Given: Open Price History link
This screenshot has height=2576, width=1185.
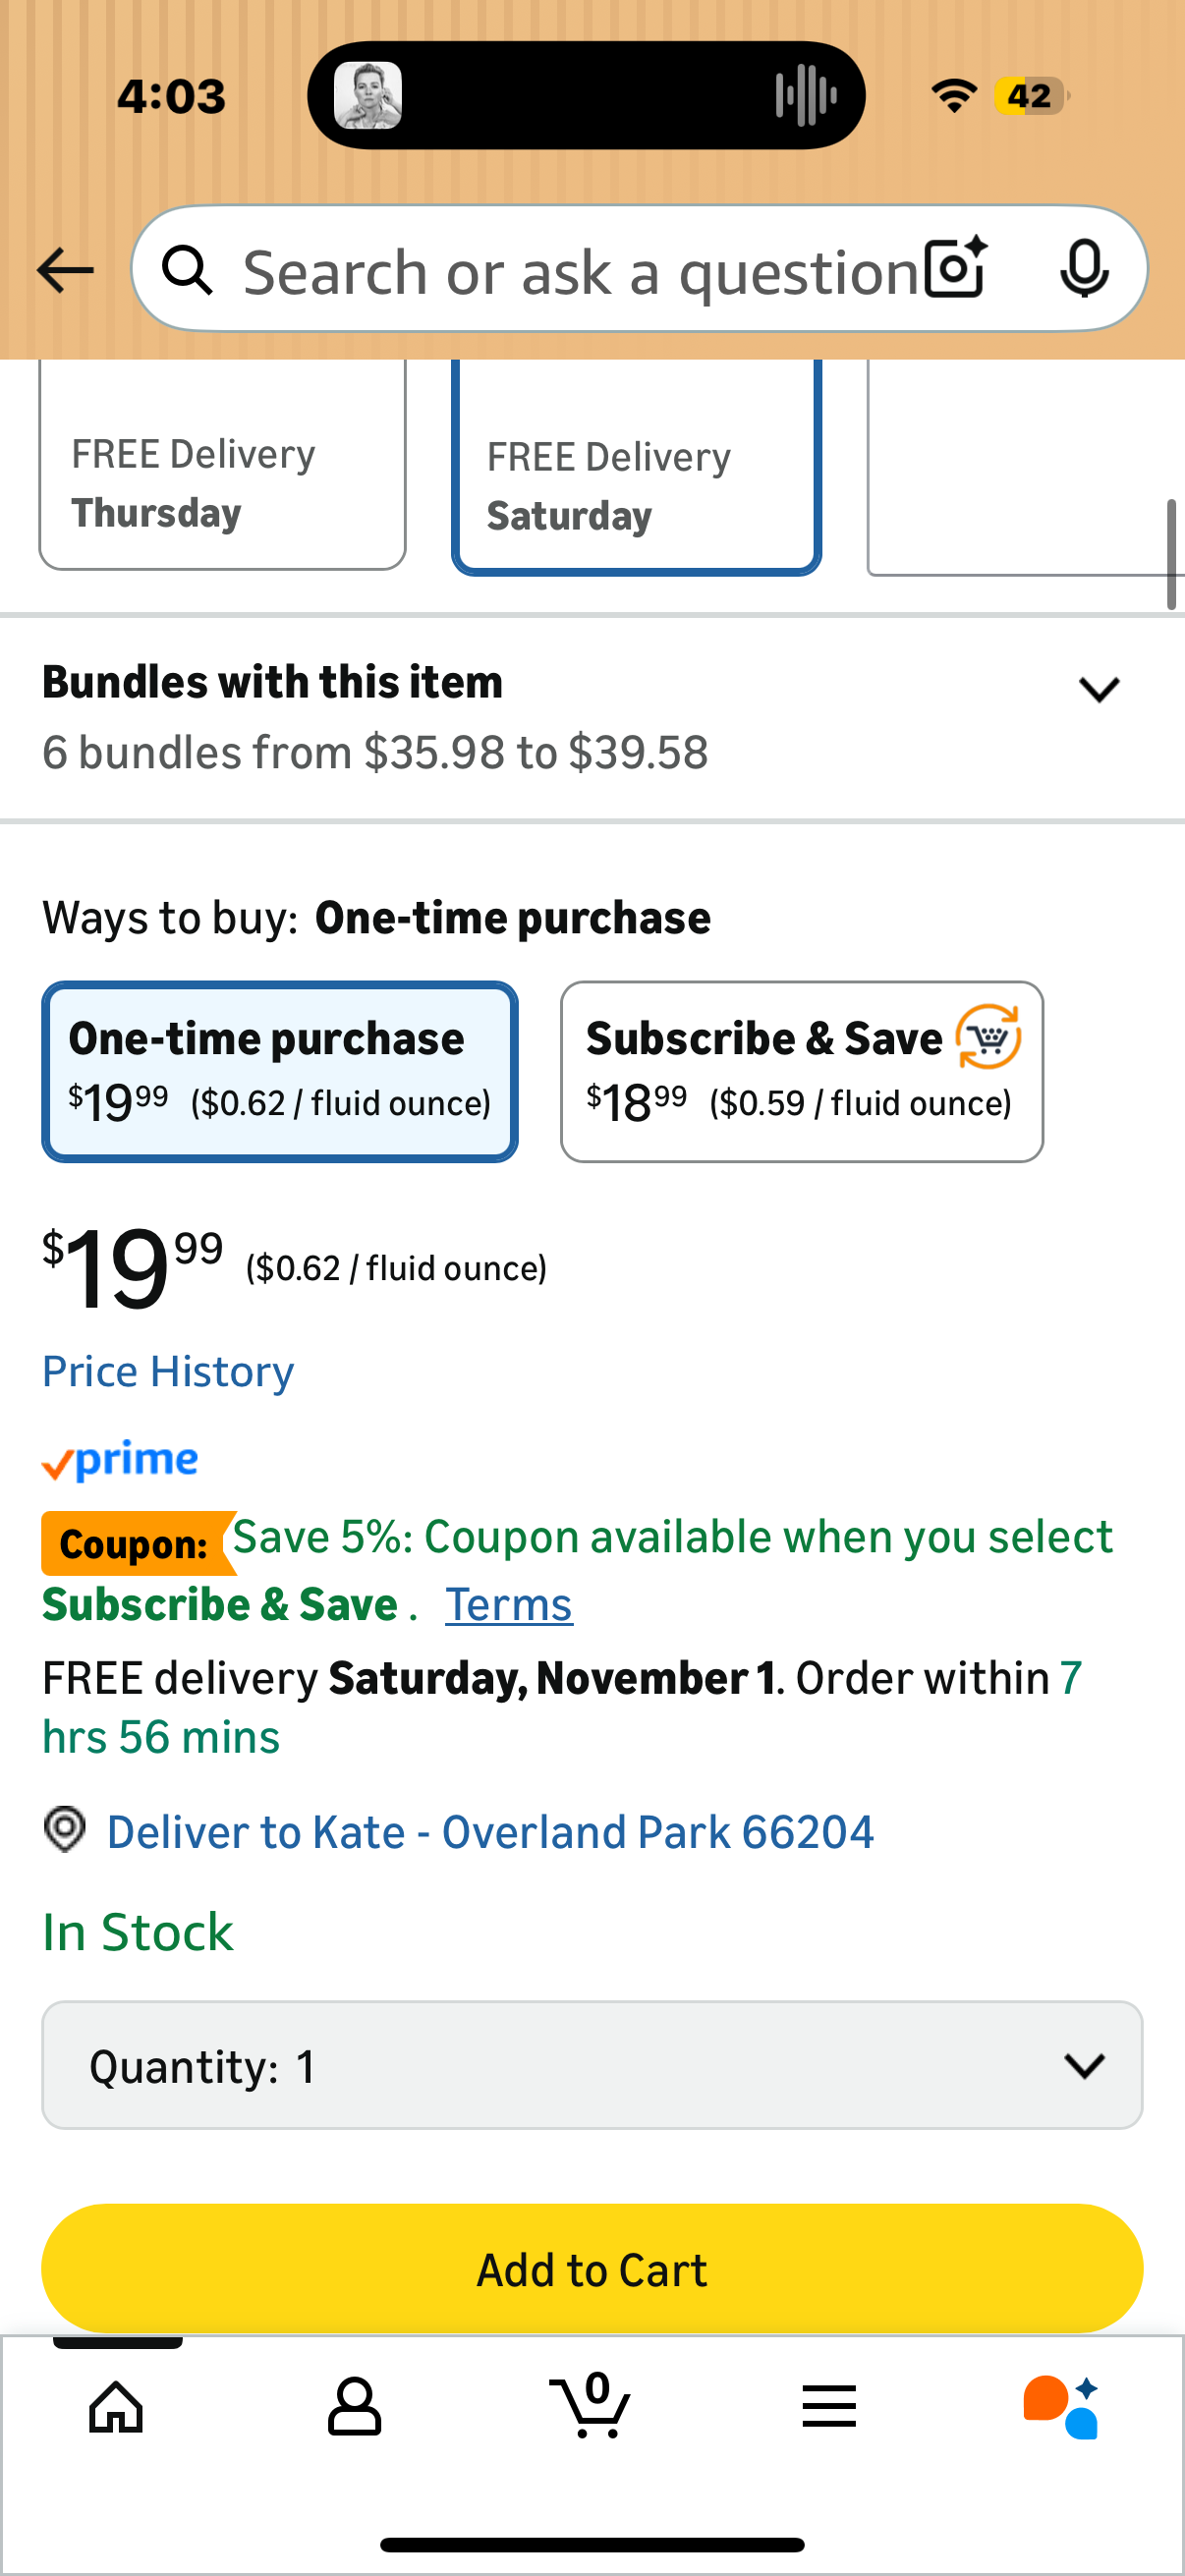Looking at the screenshot, I should pos(168,1371).
